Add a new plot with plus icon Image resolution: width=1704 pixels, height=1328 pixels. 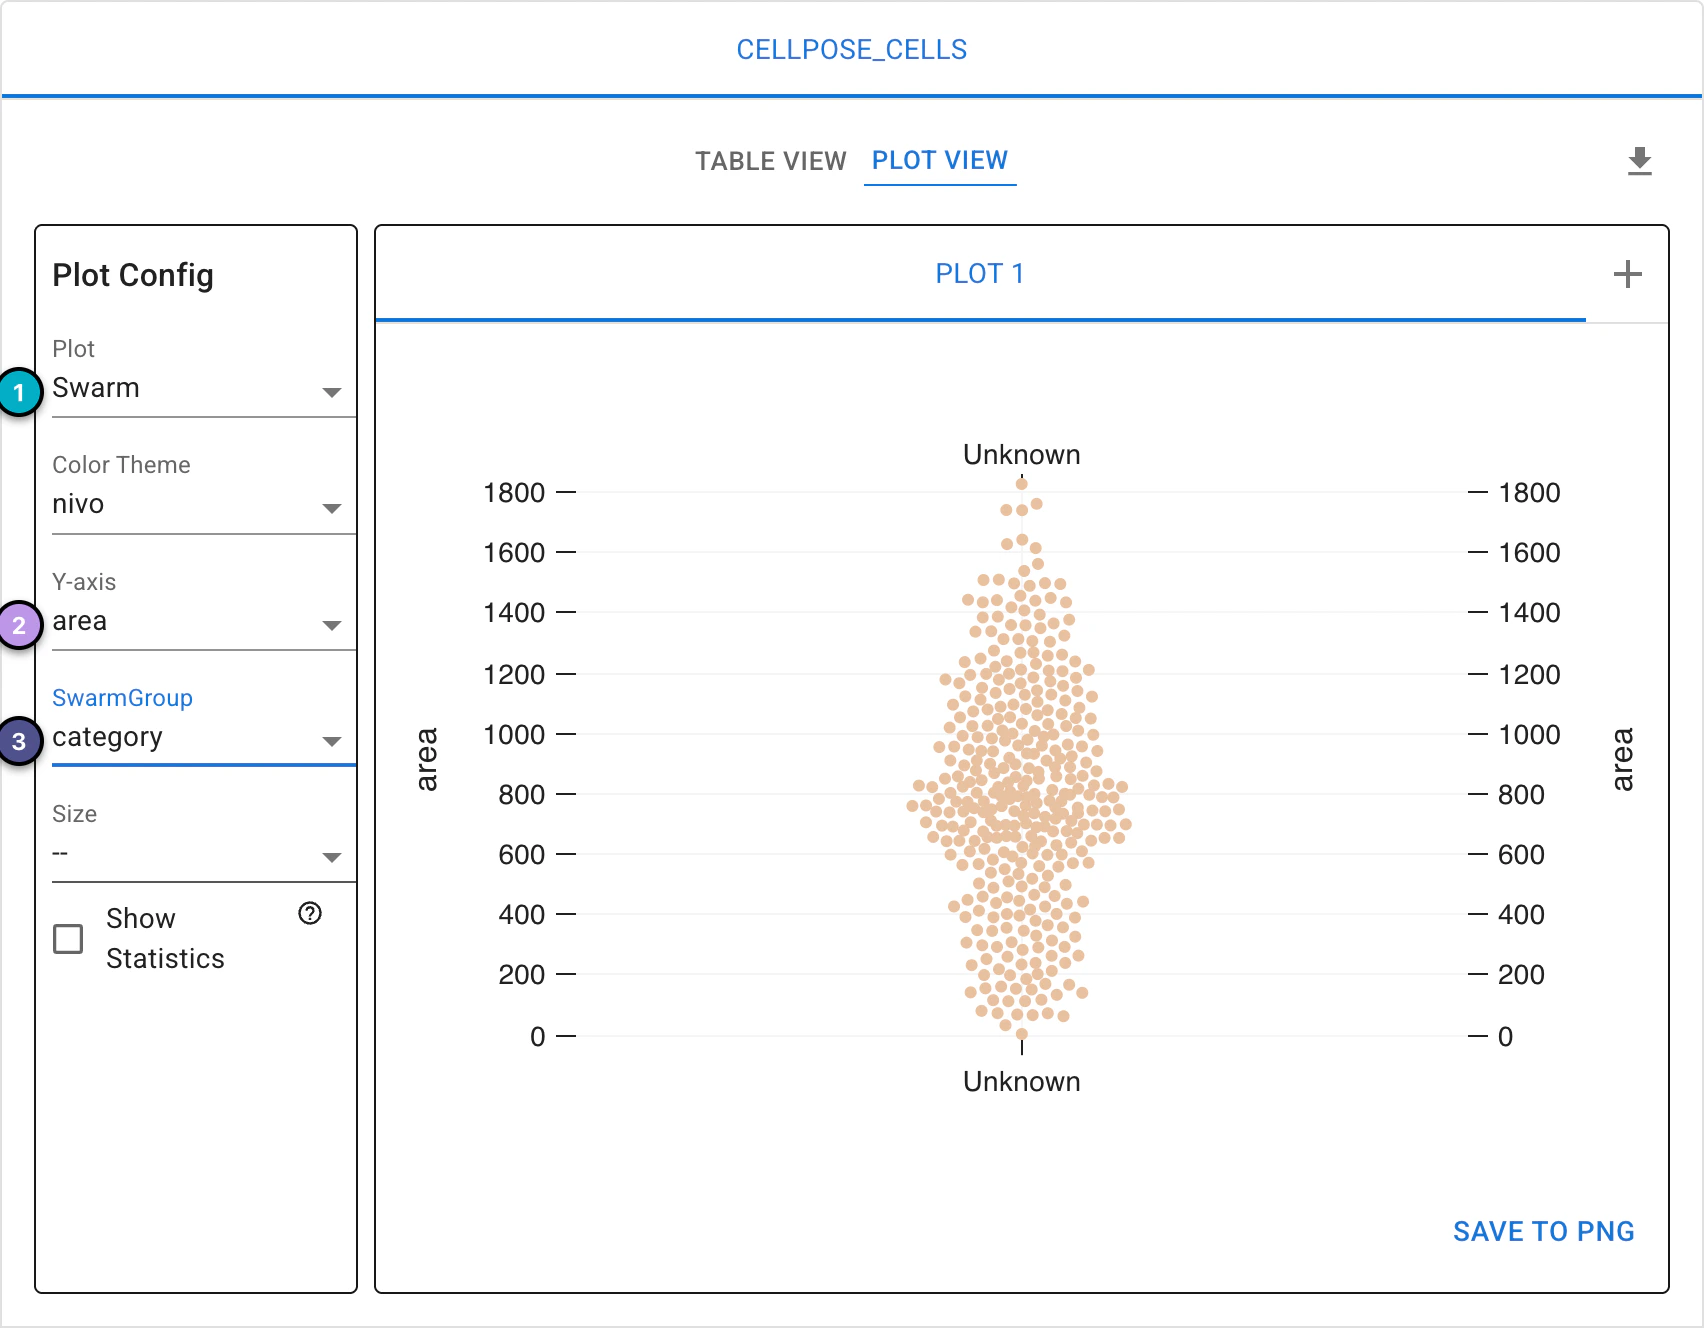pos(1628,274)
